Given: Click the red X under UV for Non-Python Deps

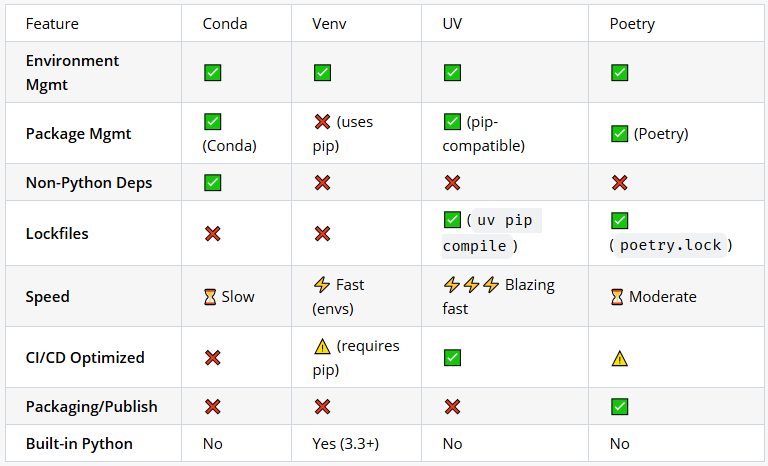Looking at the screenshot, I should 452,183.
